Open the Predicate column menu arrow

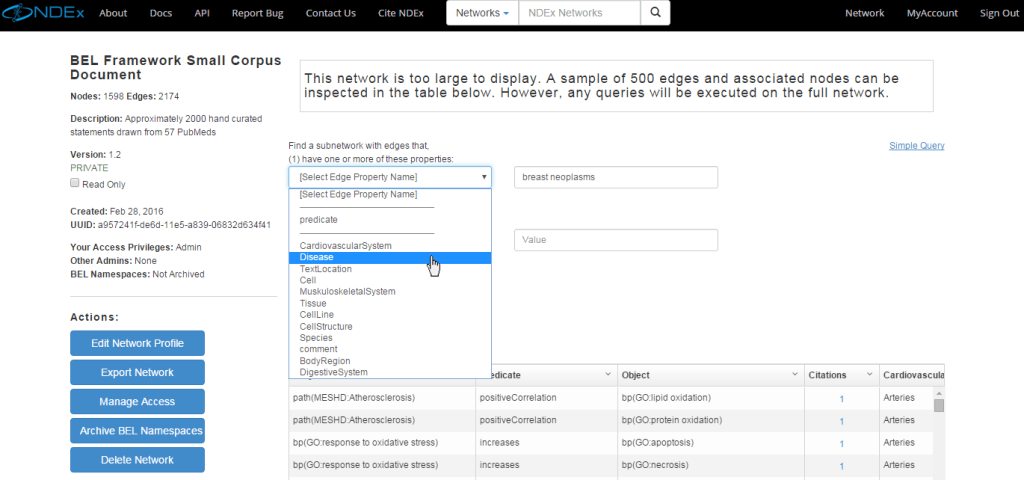[607, 375]
